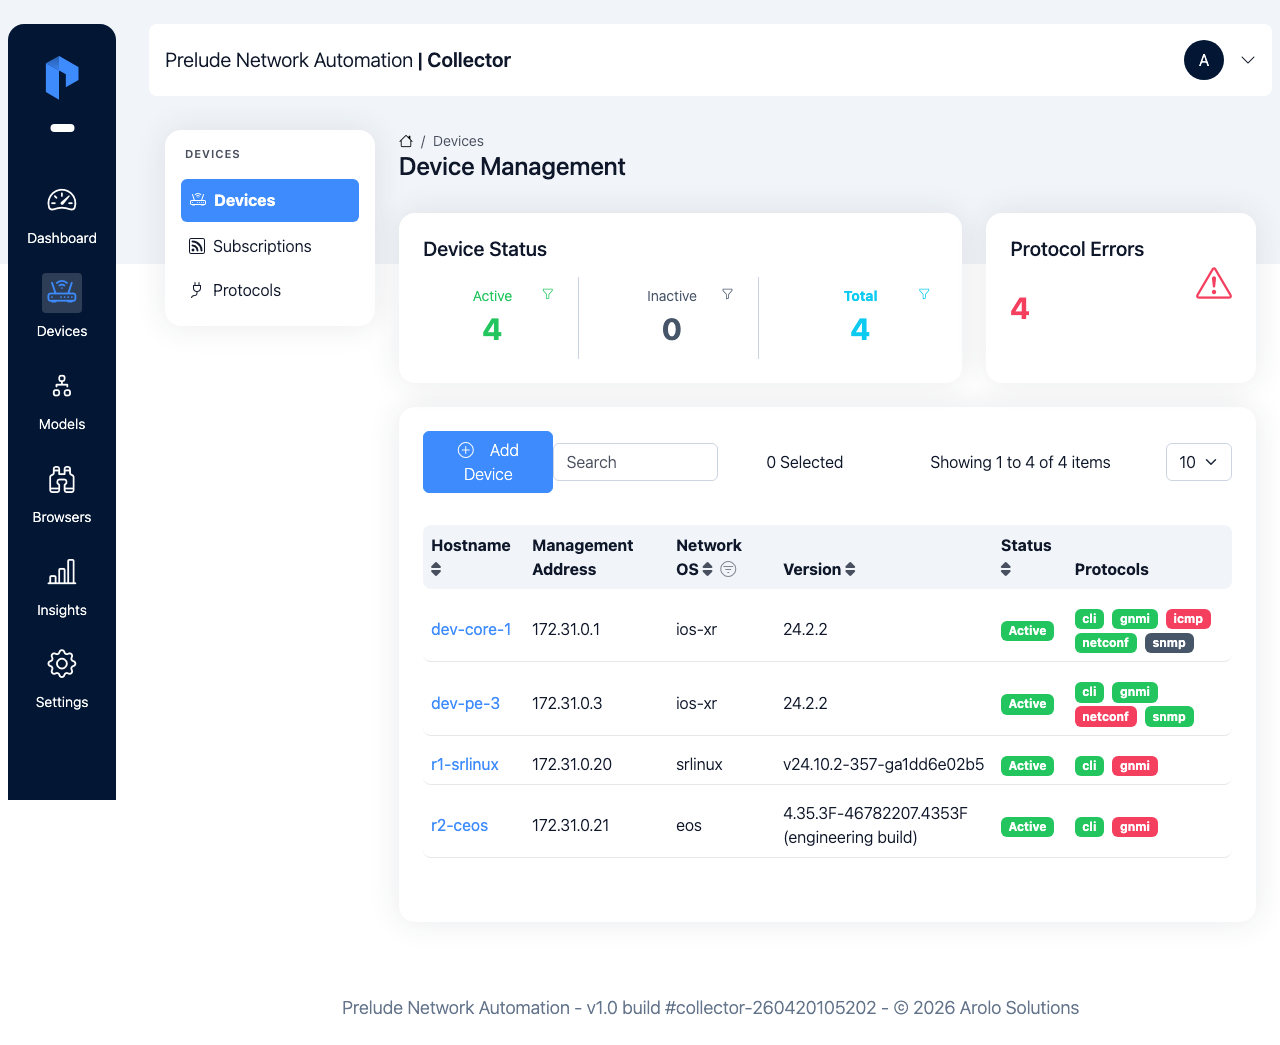Click the cli tag on r2-ceos
The image size is (1280, 1045).
click(1089, 827)
